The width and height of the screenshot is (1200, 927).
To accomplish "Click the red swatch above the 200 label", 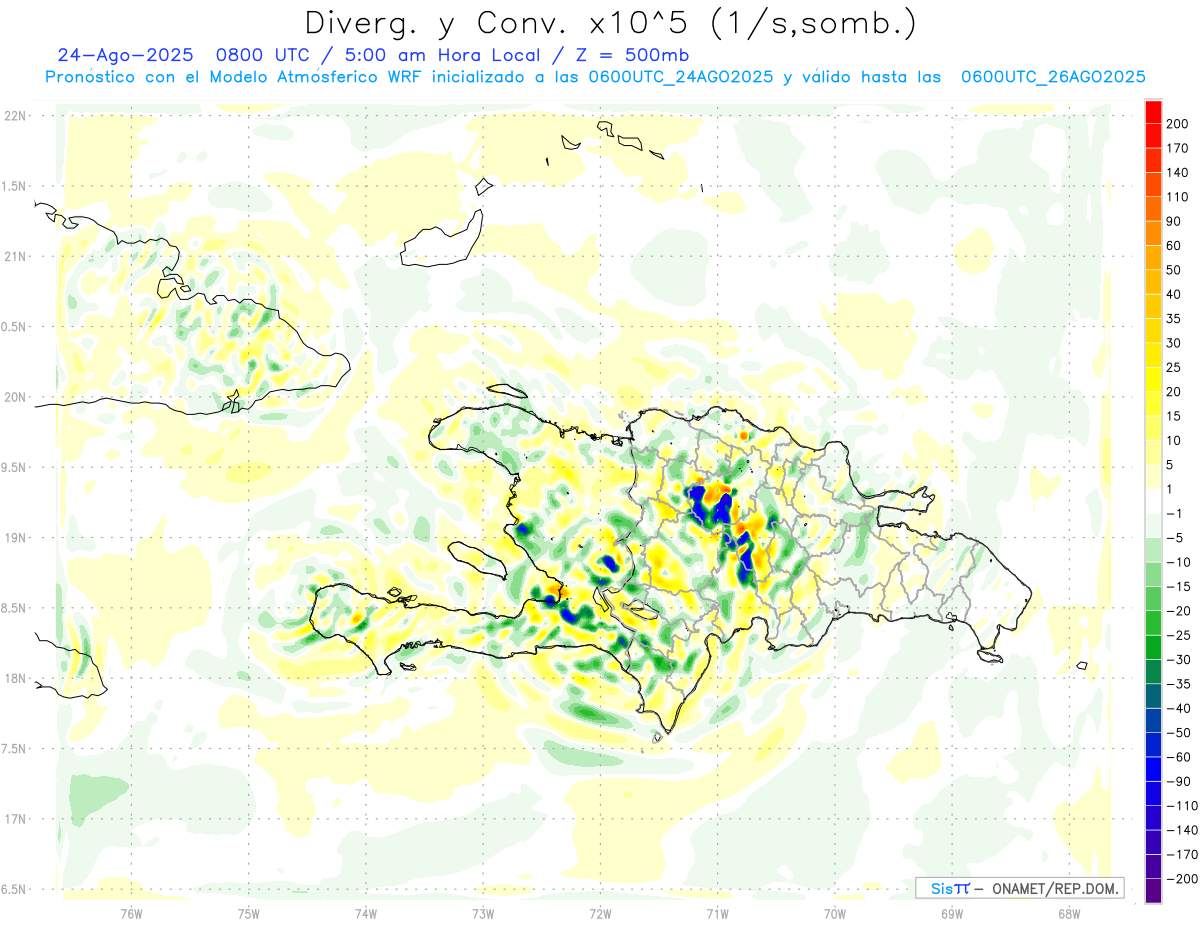I will pos(1153,112).
